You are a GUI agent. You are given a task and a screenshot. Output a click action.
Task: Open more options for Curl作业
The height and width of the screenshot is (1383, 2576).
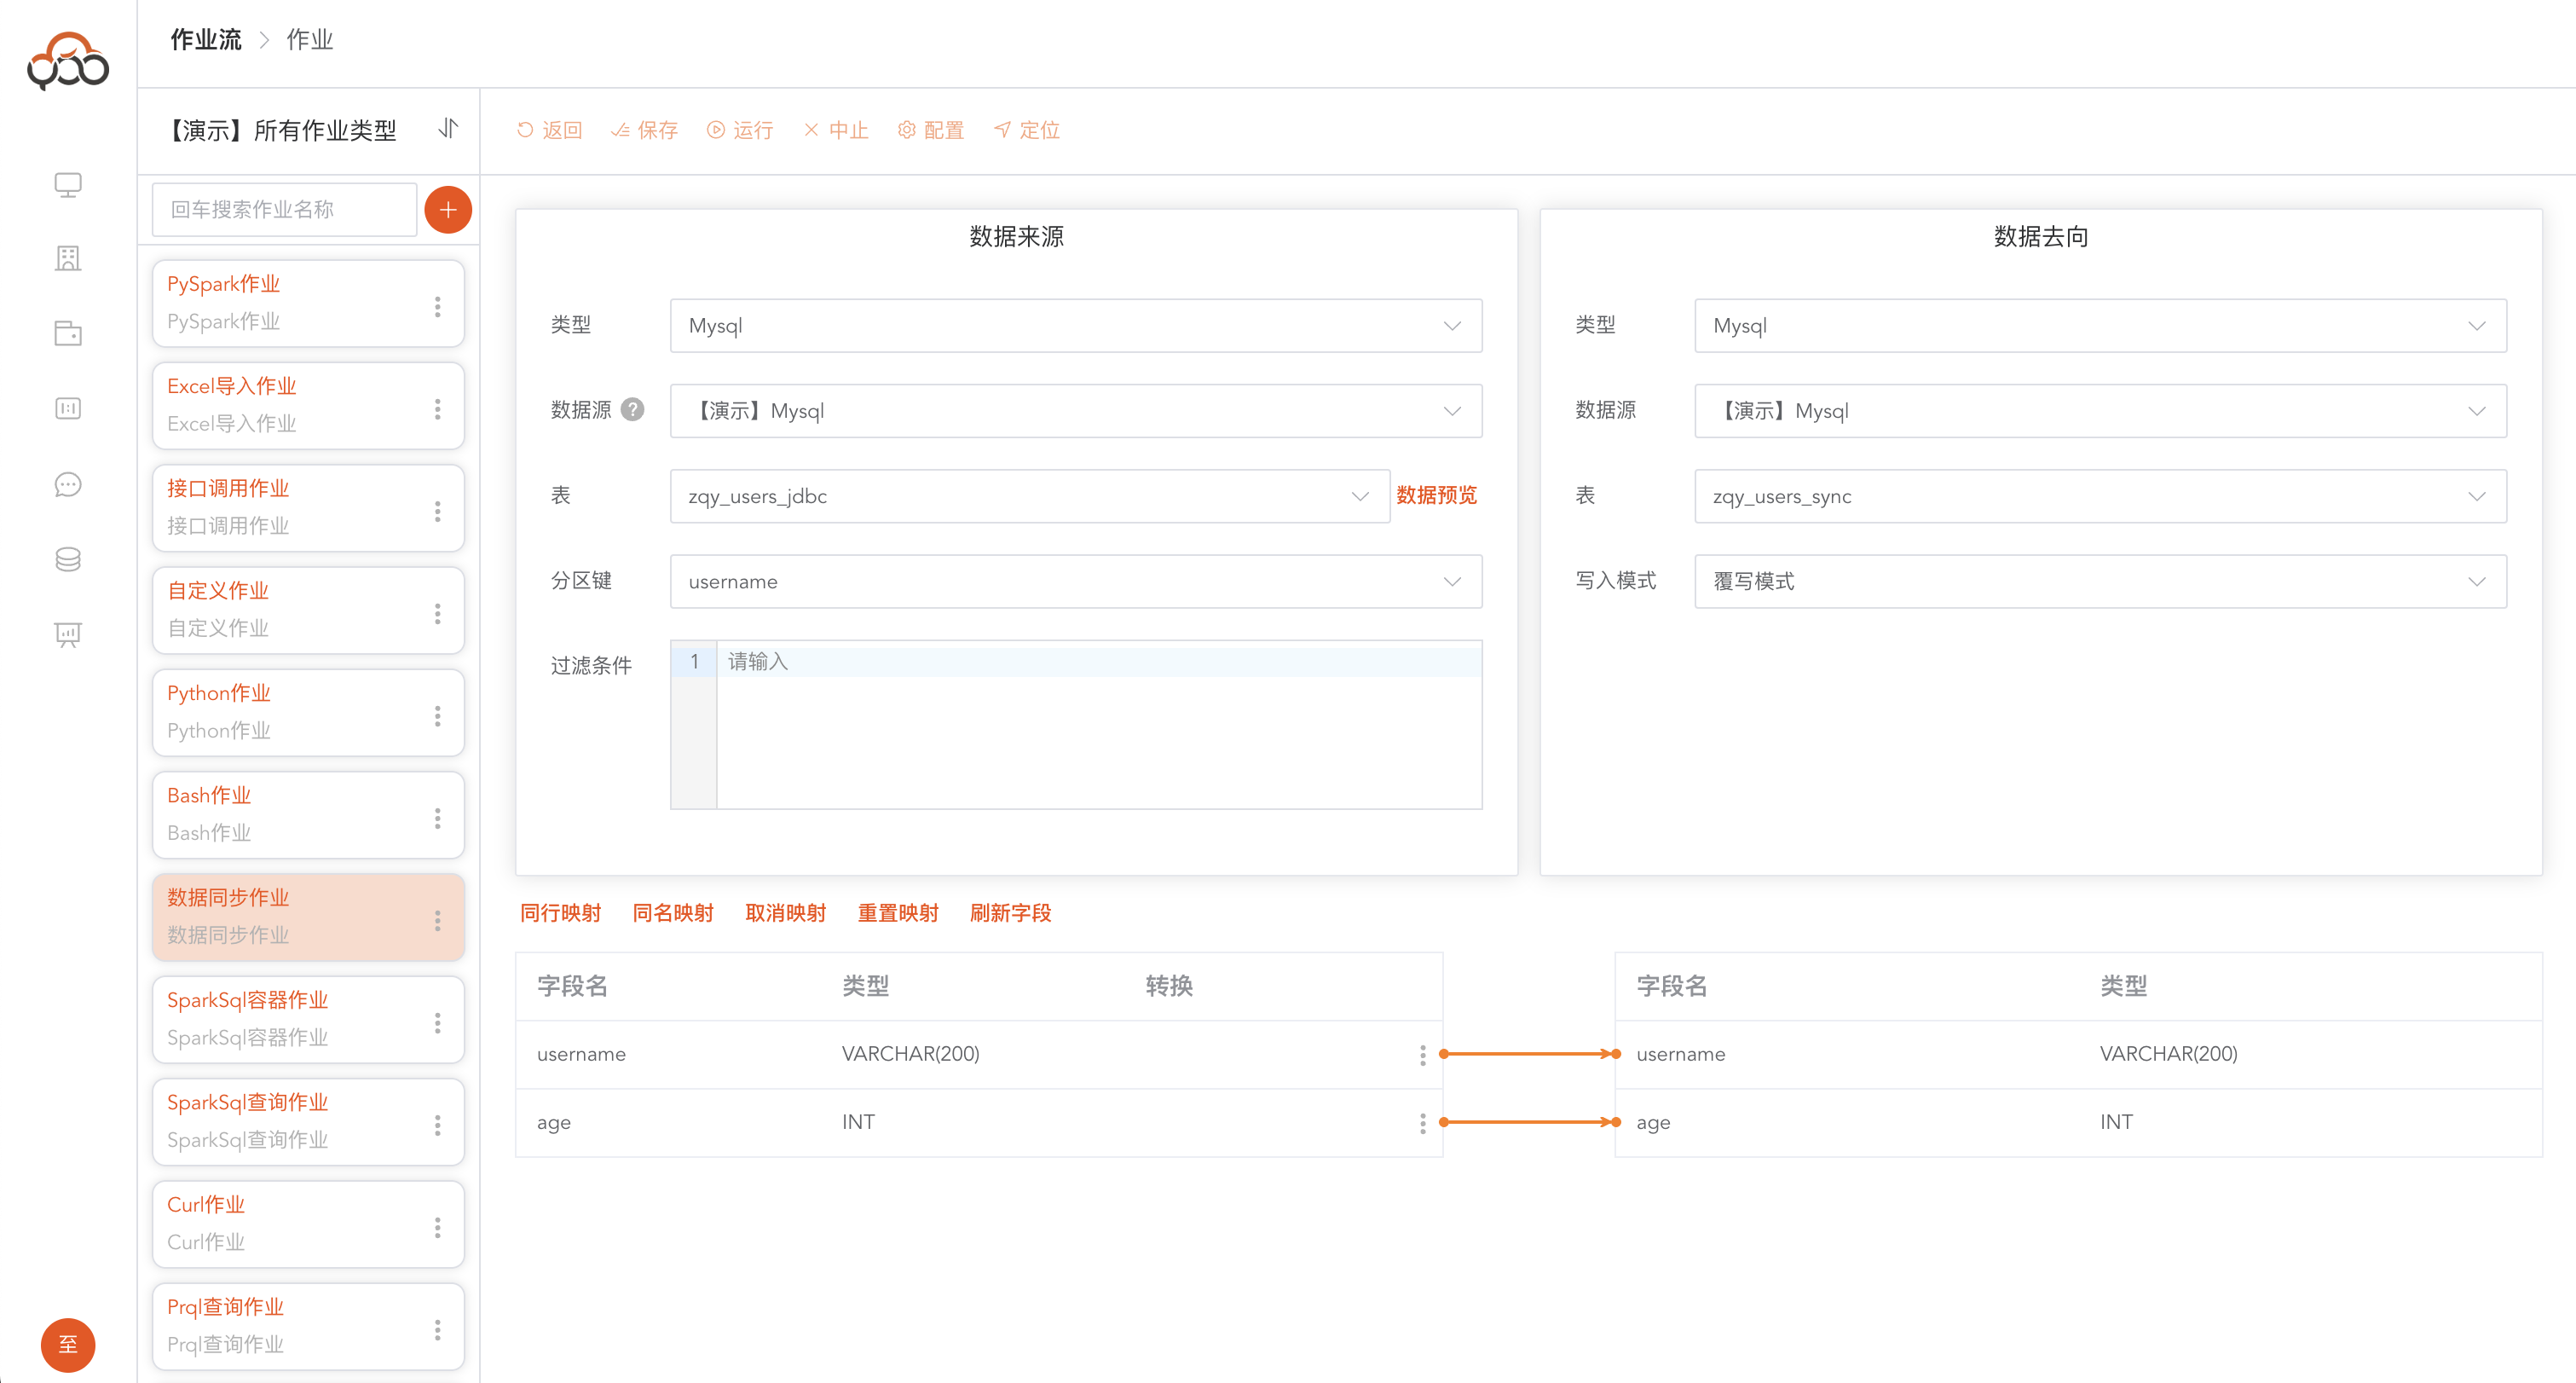coord(437,1227)
